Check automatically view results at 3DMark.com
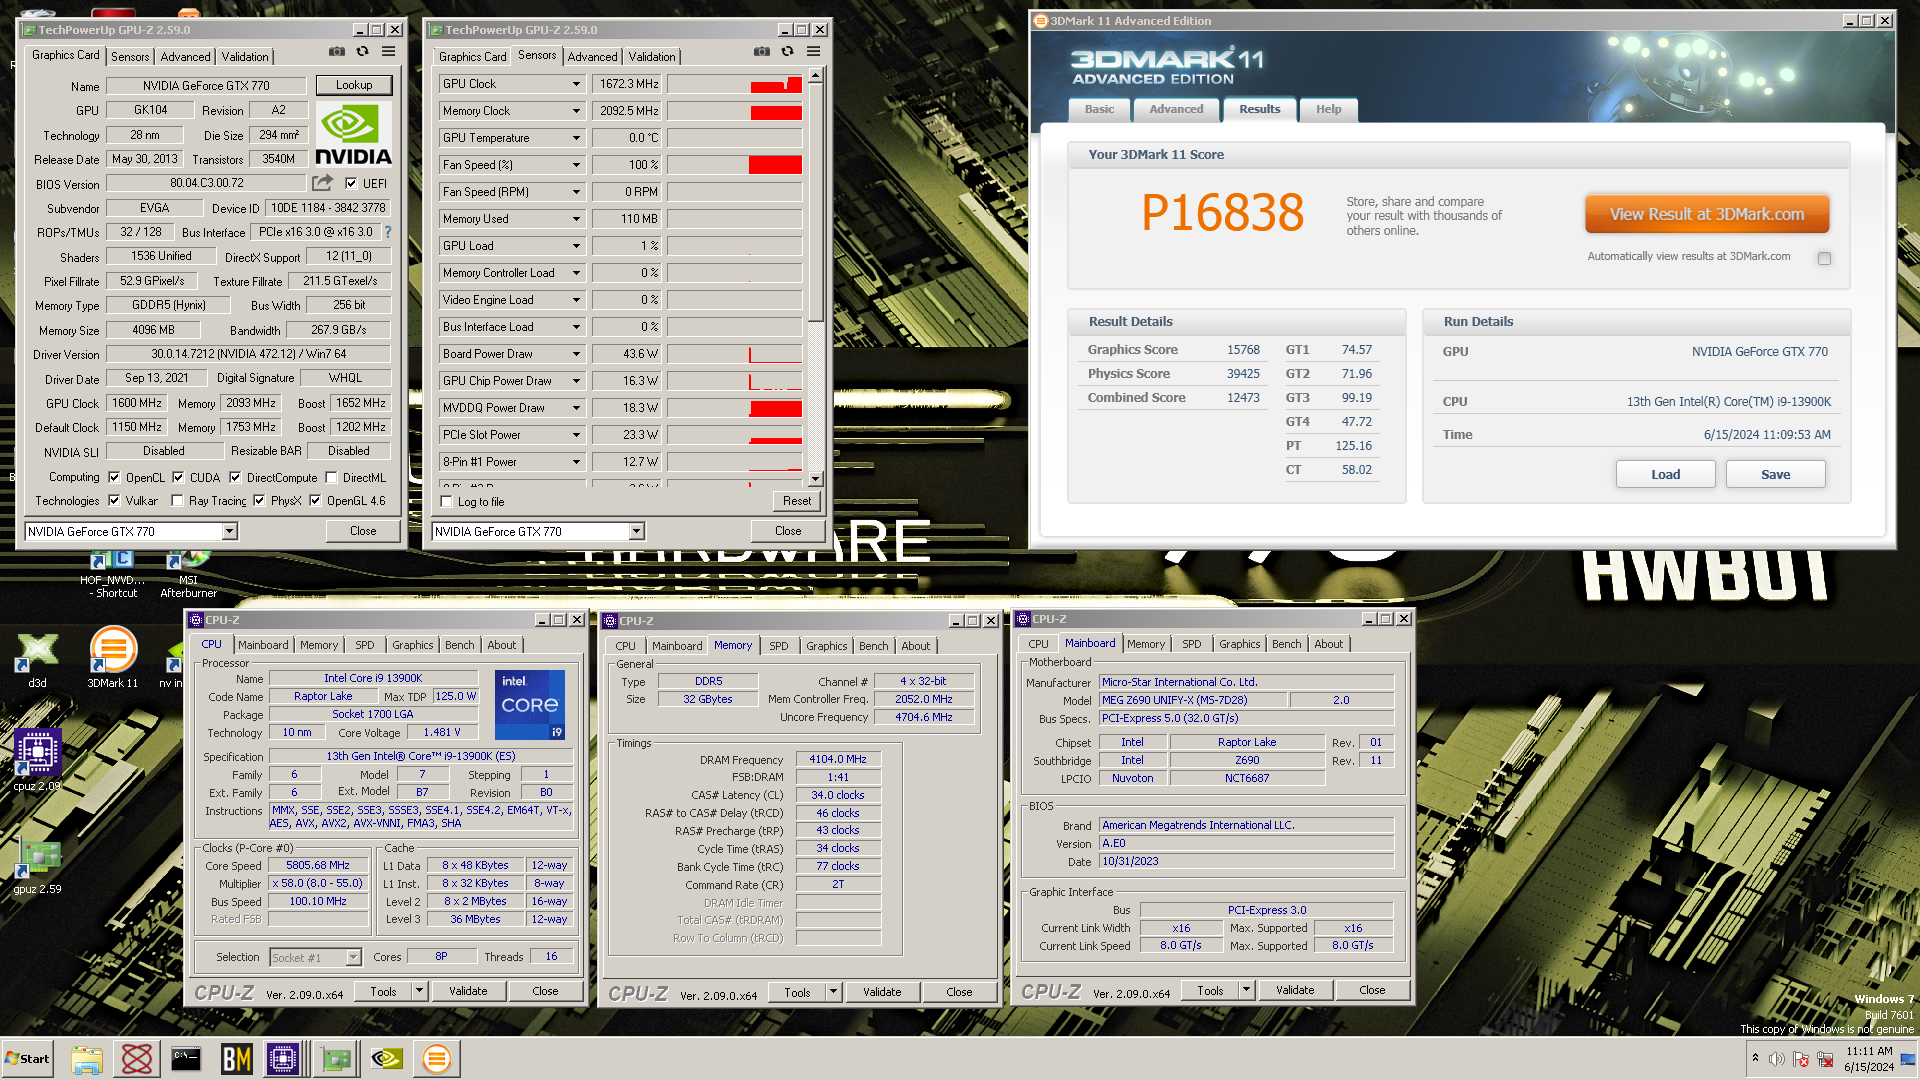 pos(1824,258)
